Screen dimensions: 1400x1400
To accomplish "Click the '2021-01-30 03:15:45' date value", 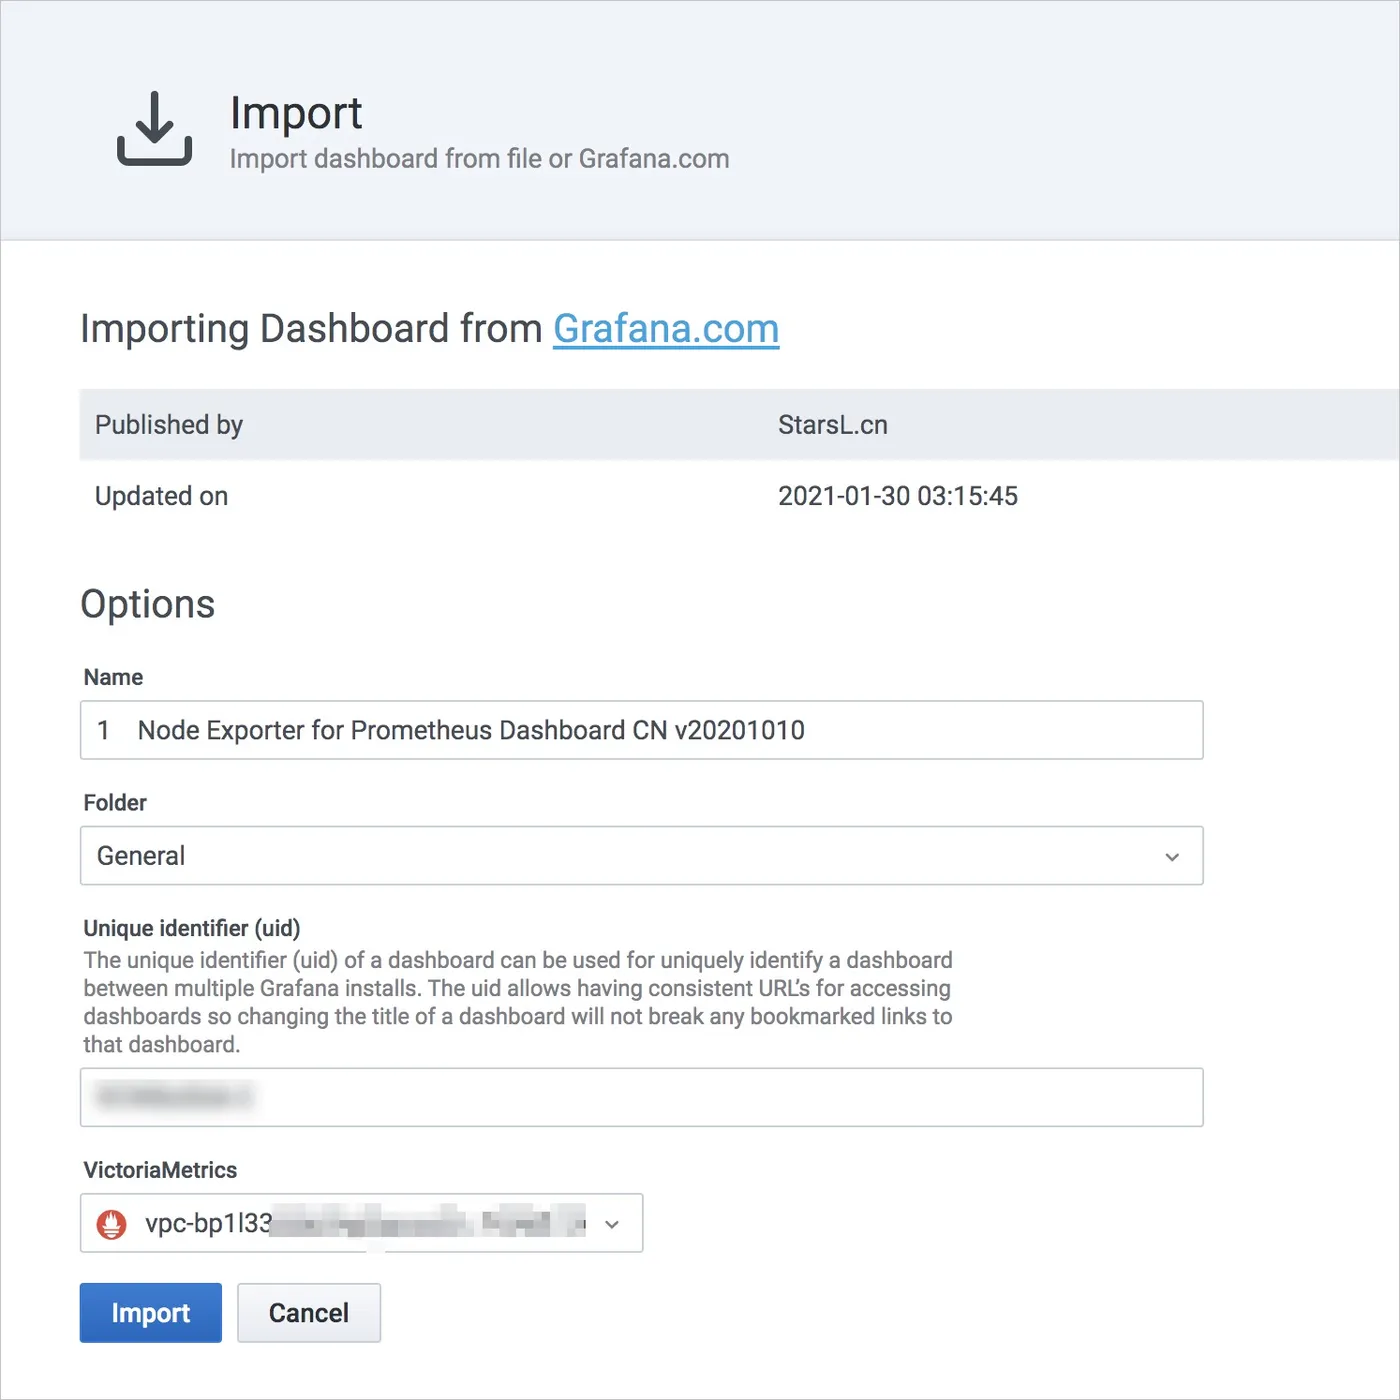I will (898, 496).
